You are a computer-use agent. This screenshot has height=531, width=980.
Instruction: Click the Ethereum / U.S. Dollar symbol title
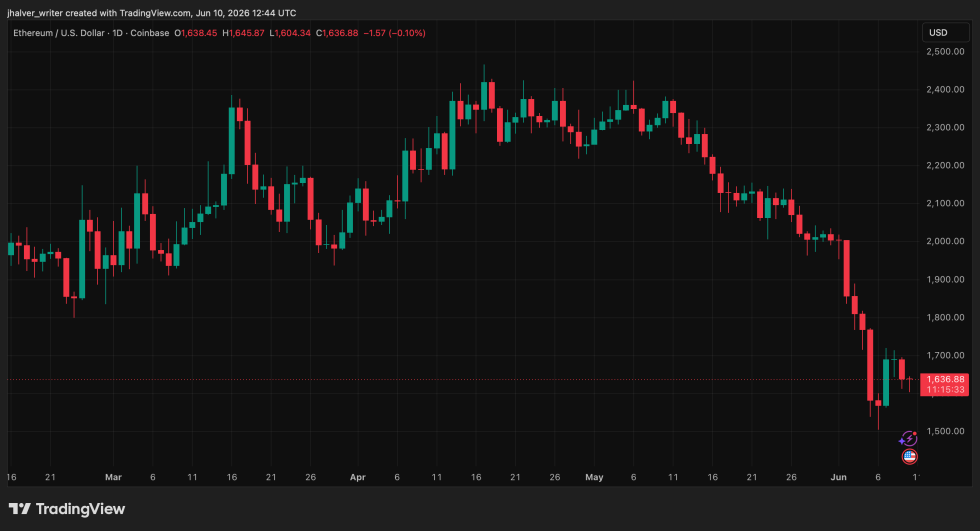click(60, 33)
